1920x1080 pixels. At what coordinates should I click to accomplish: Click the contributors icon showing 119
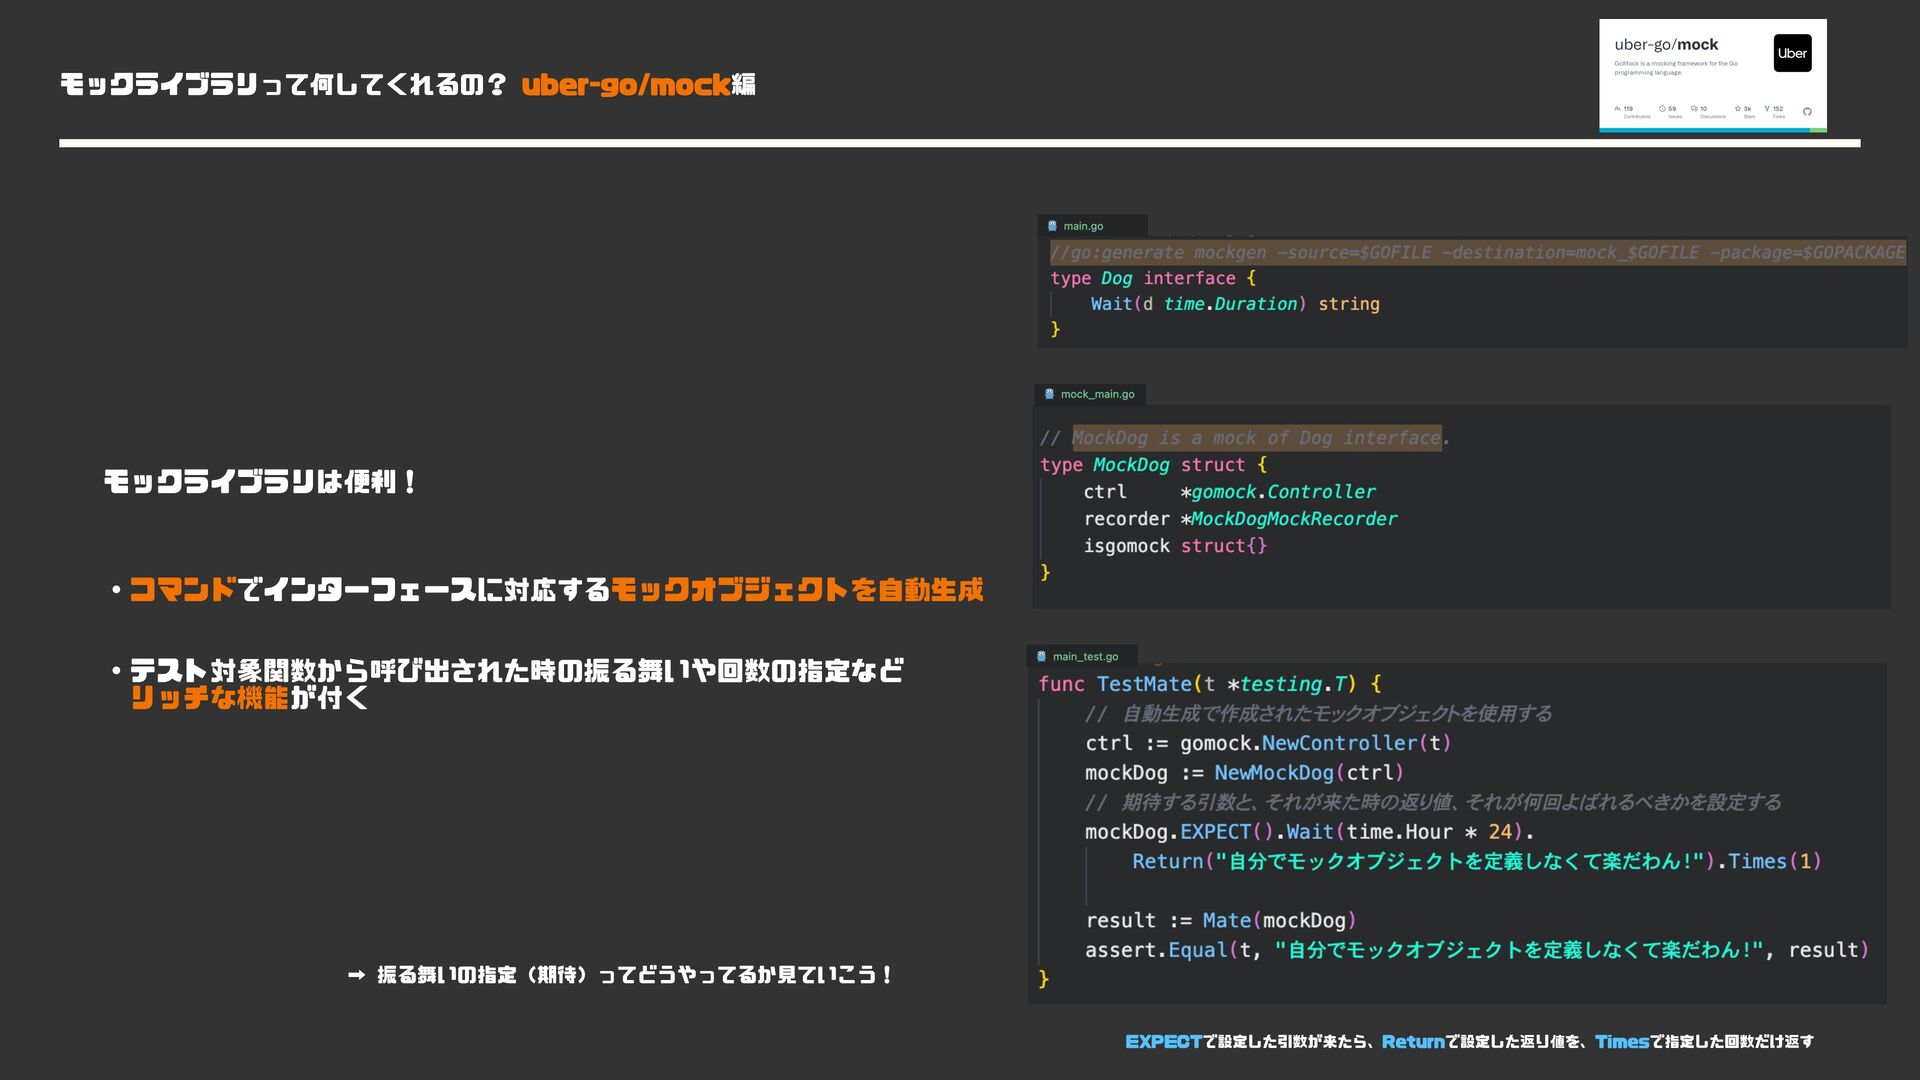(x=1617, y=108)
